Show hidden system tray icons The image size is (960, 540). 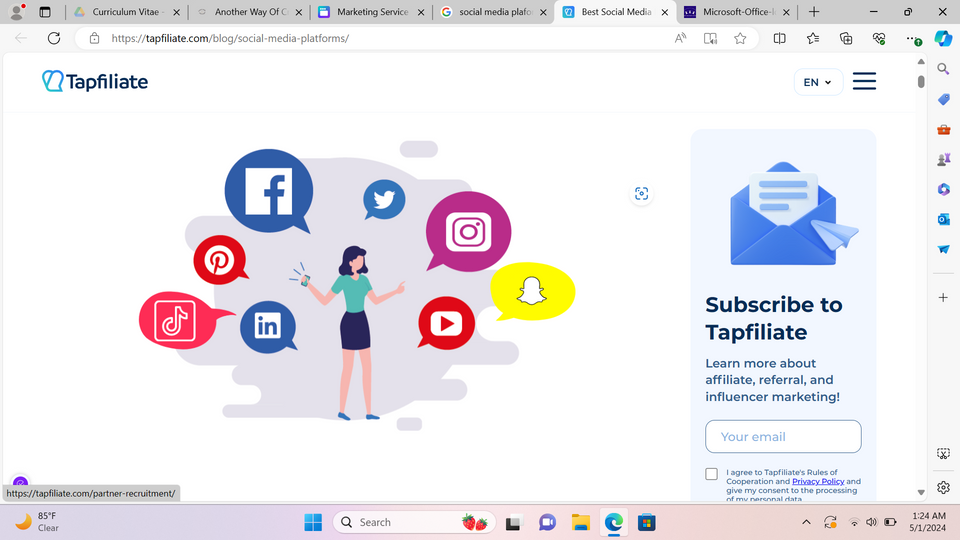point(806,522)
